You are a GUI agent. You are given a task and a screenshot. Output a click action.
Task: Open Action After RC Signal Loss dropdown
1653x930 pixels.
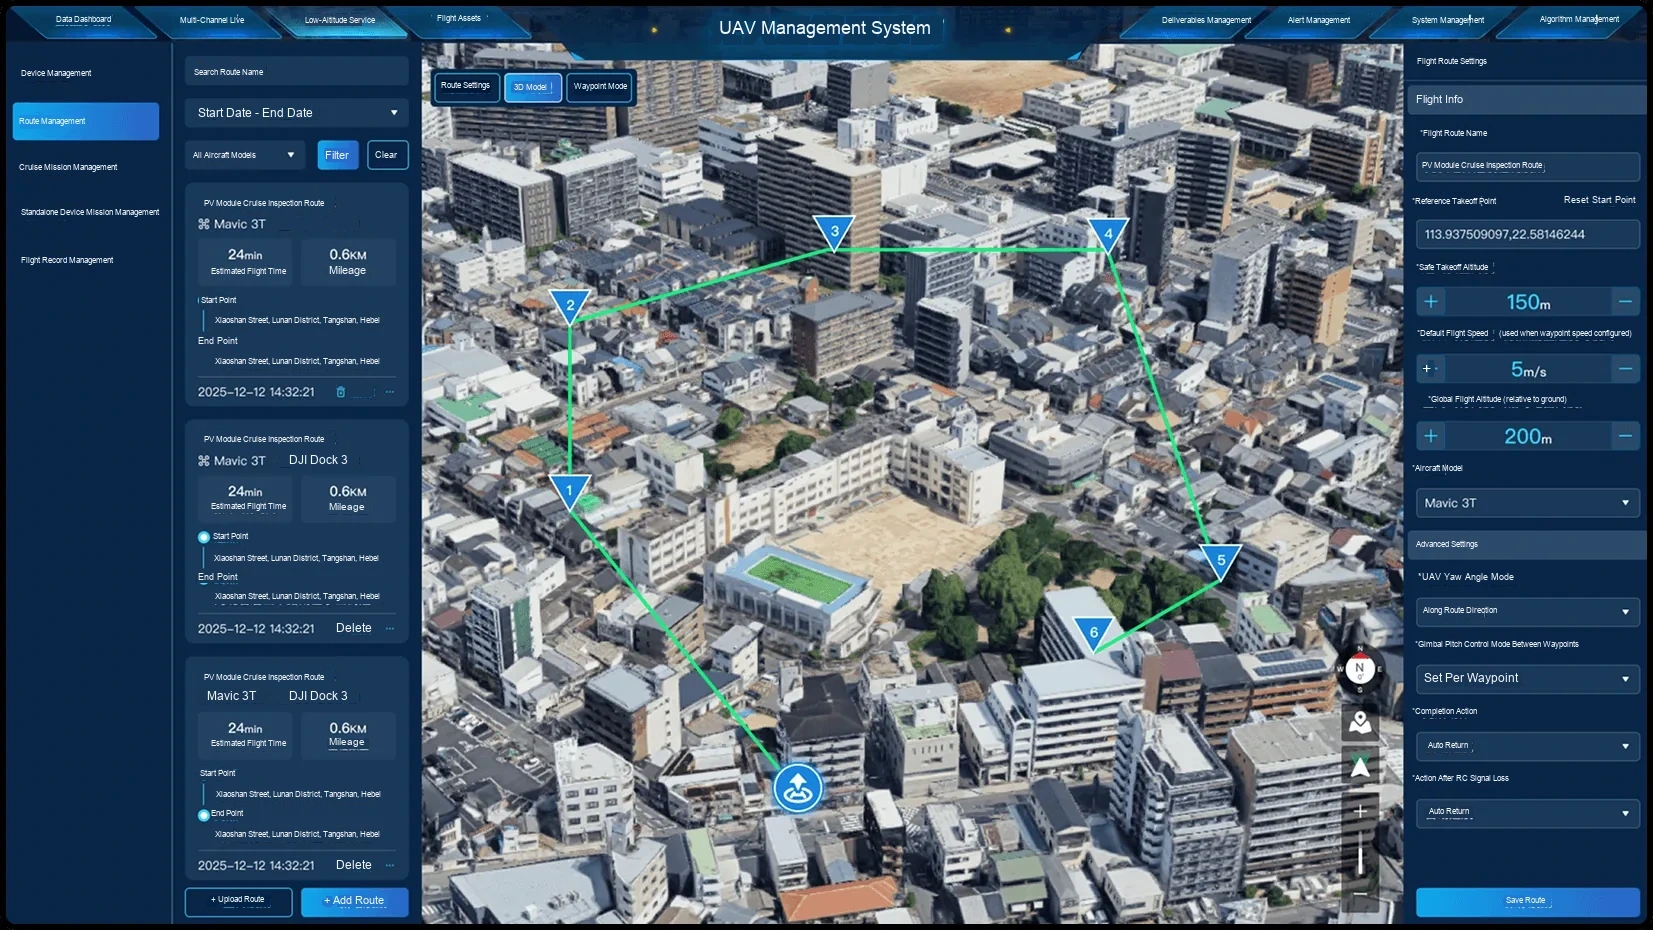click(x=1527, y=812)
